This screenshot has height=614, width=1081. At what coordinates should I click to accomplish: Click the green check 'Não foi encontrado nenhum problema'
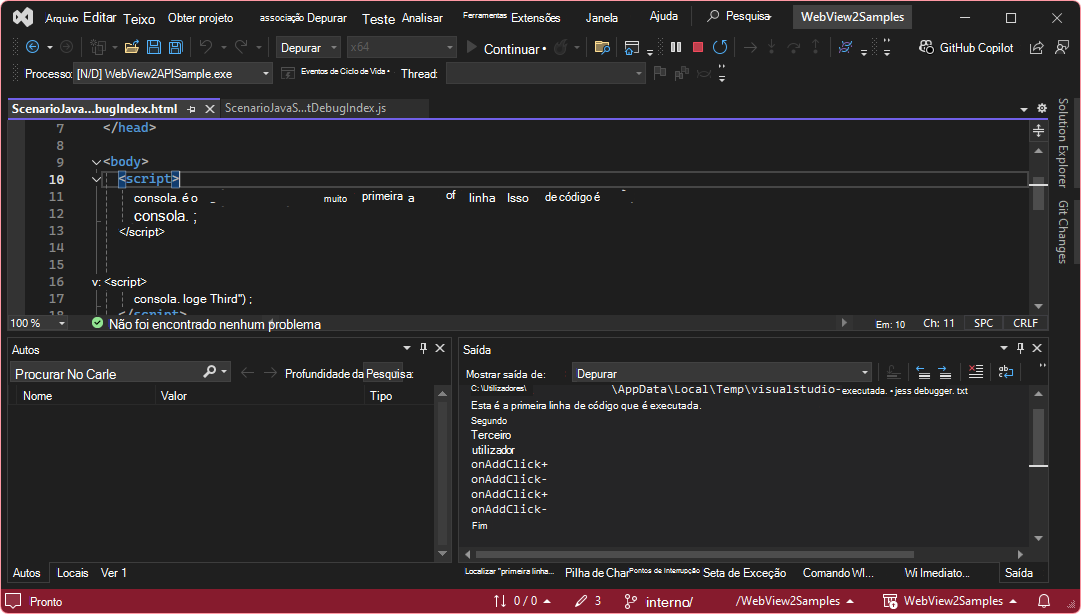coord(97,323)
